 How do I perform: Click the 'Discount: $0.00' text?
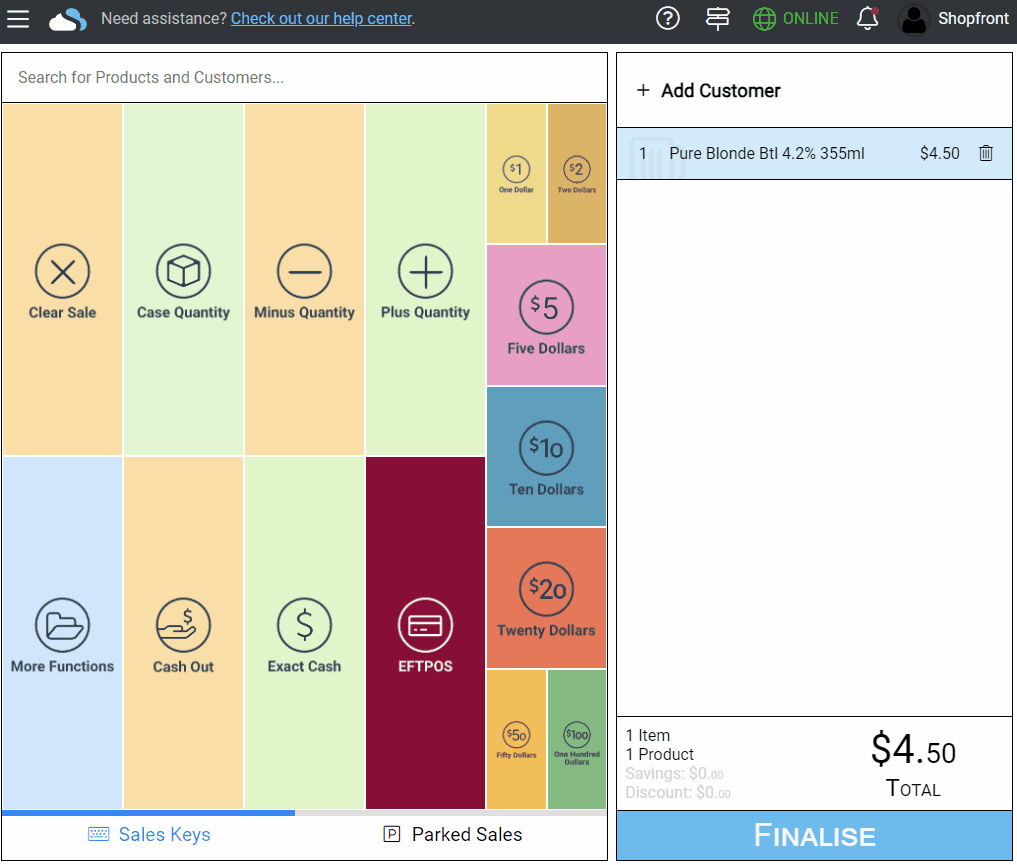tap(678, 792)
